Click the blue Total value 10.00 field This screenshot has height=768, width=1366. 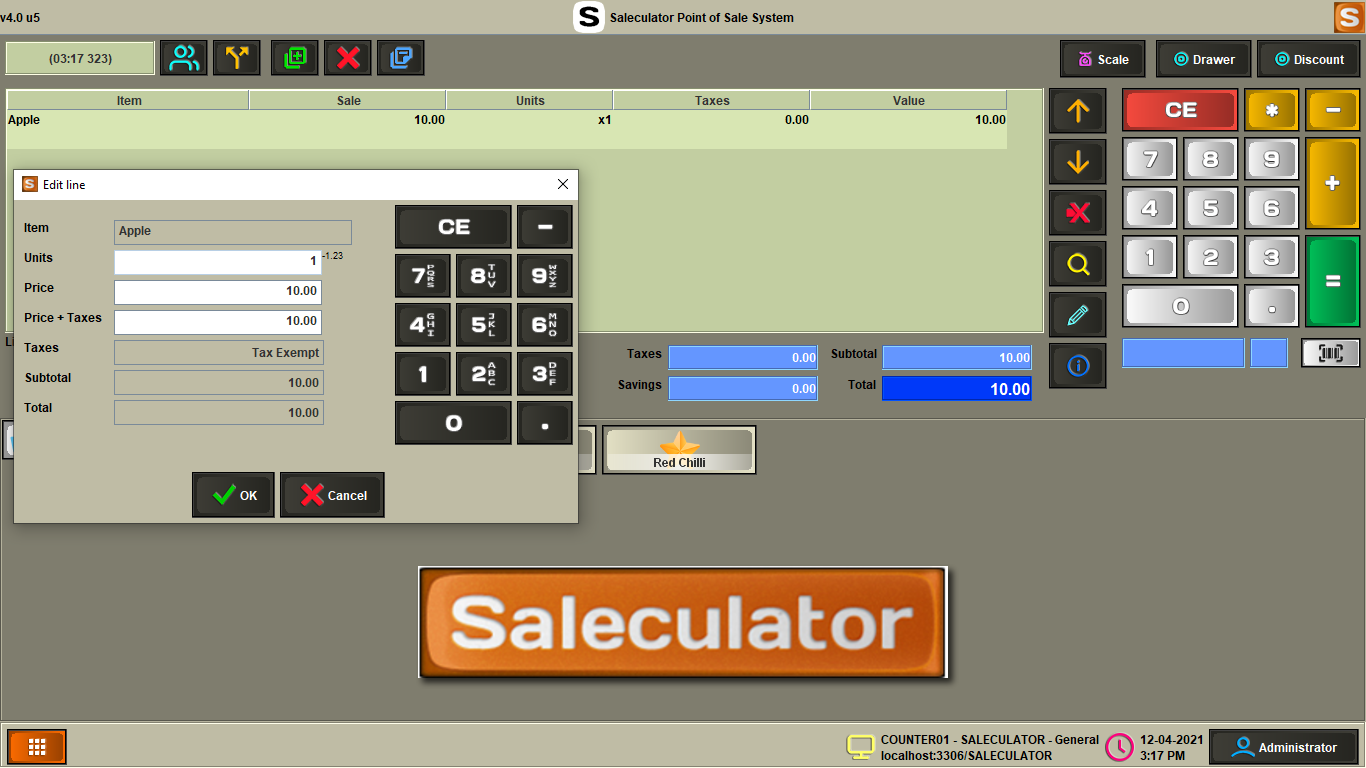pos(956,389)
